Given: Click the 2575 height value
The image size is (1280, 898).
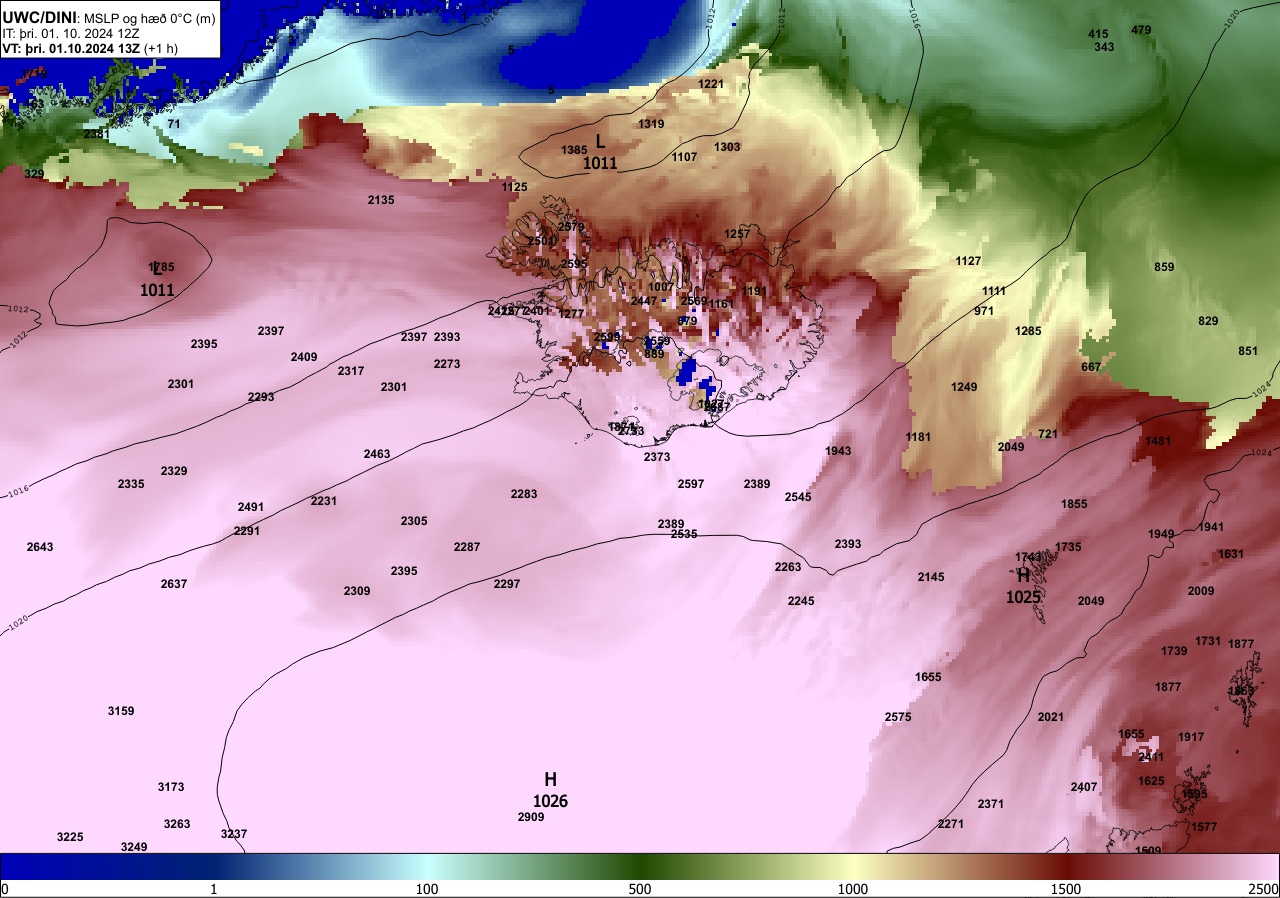Looking at the screenshot, I should point(898,717).
